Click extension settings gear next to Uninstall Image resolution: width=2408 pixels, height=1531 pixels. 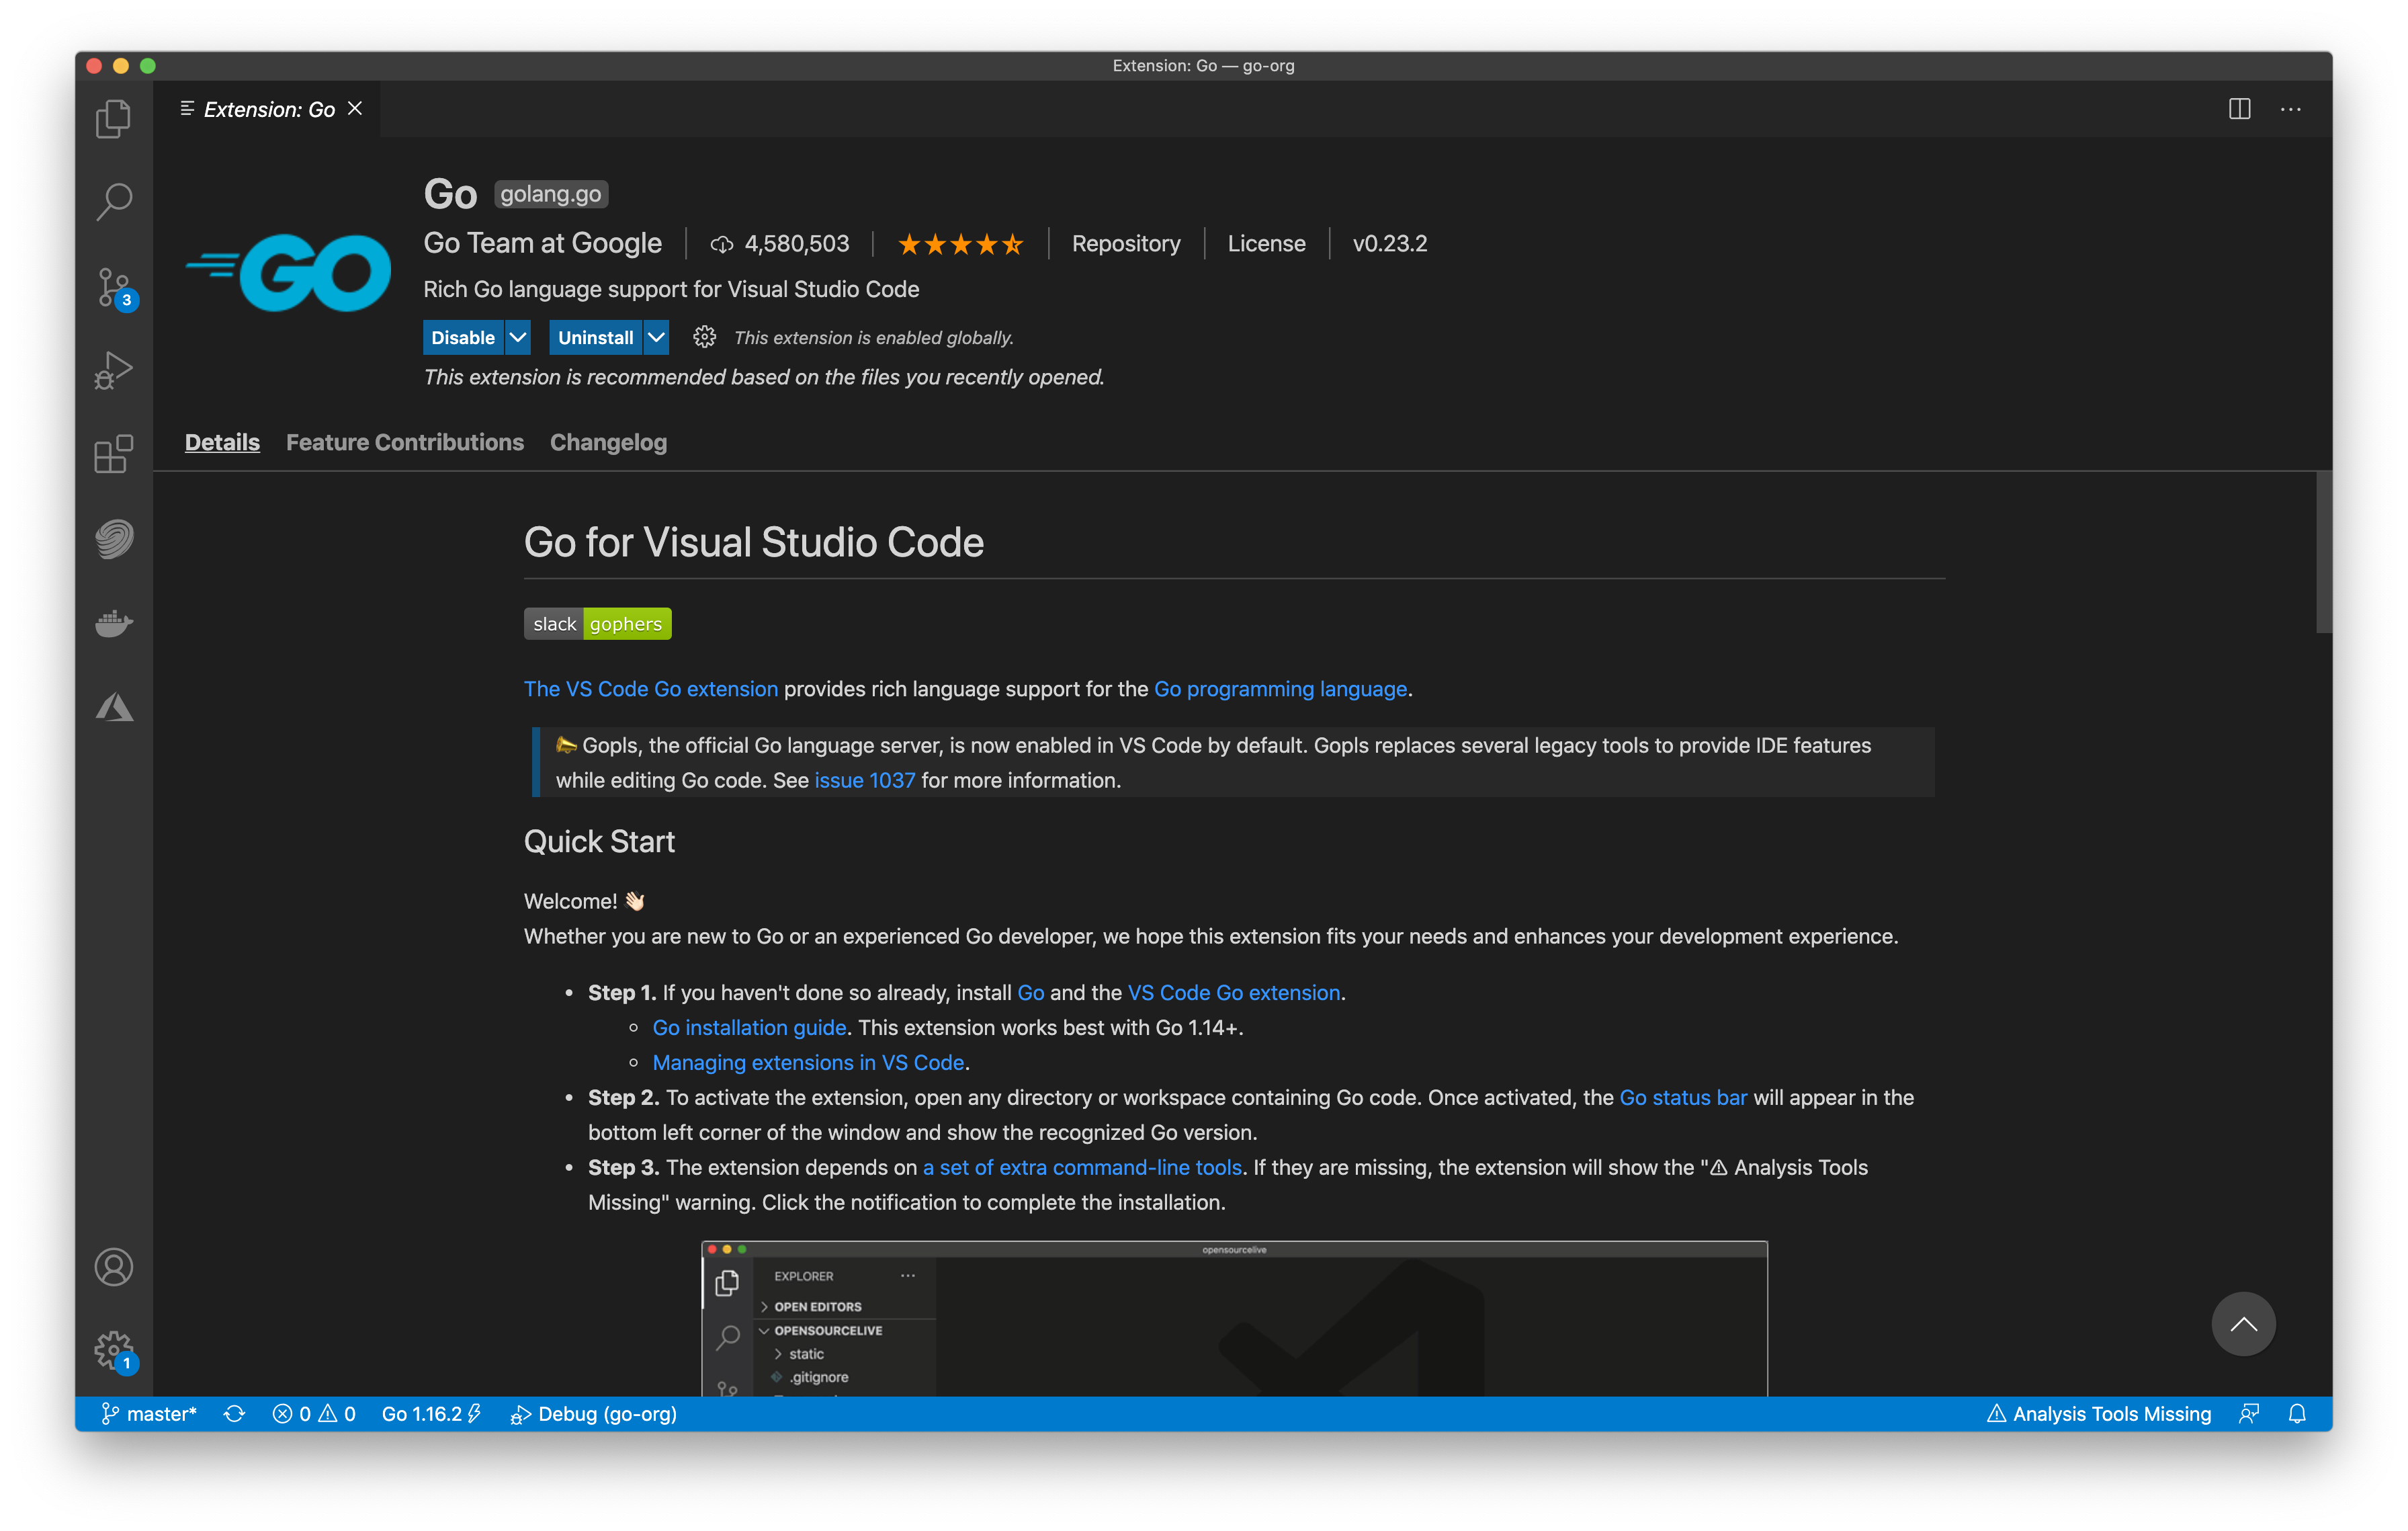click(704, 337)
